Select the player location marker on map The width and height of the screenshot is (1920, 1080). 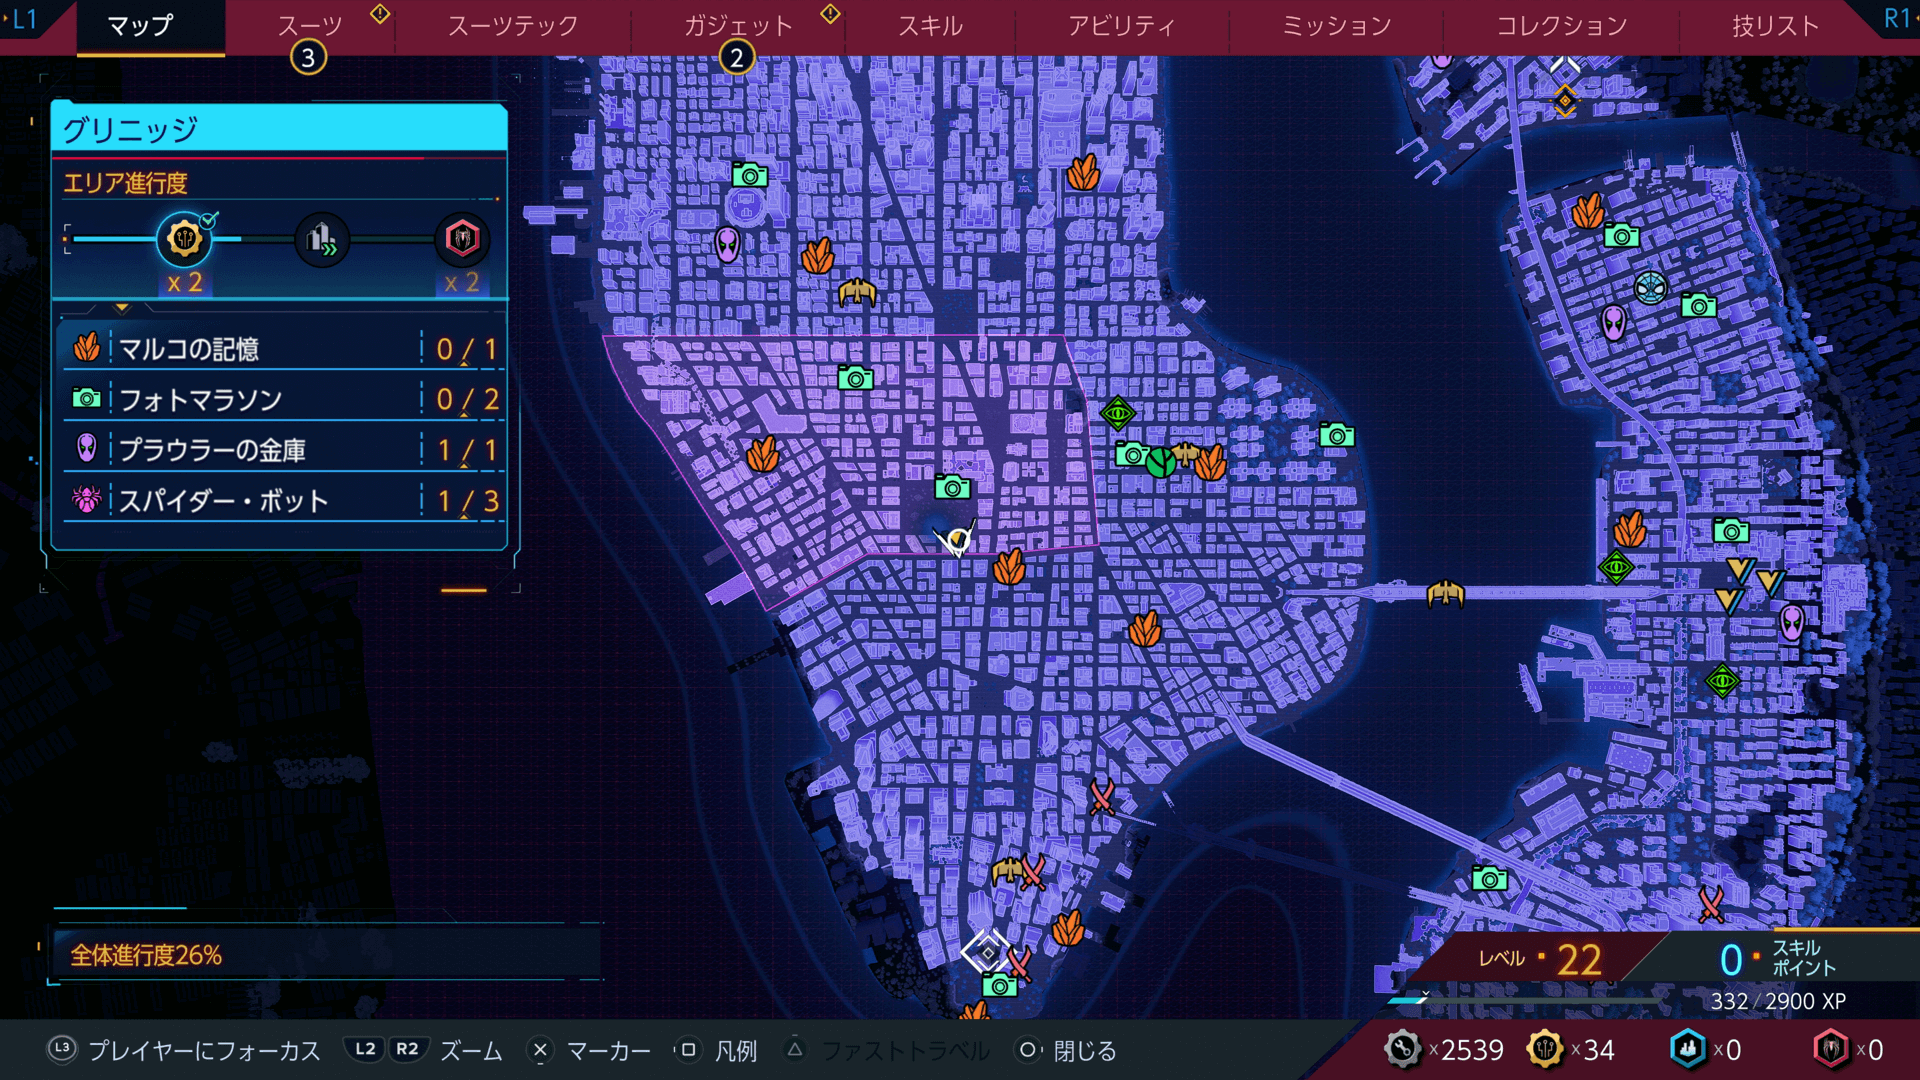click(x=957, y=541)
